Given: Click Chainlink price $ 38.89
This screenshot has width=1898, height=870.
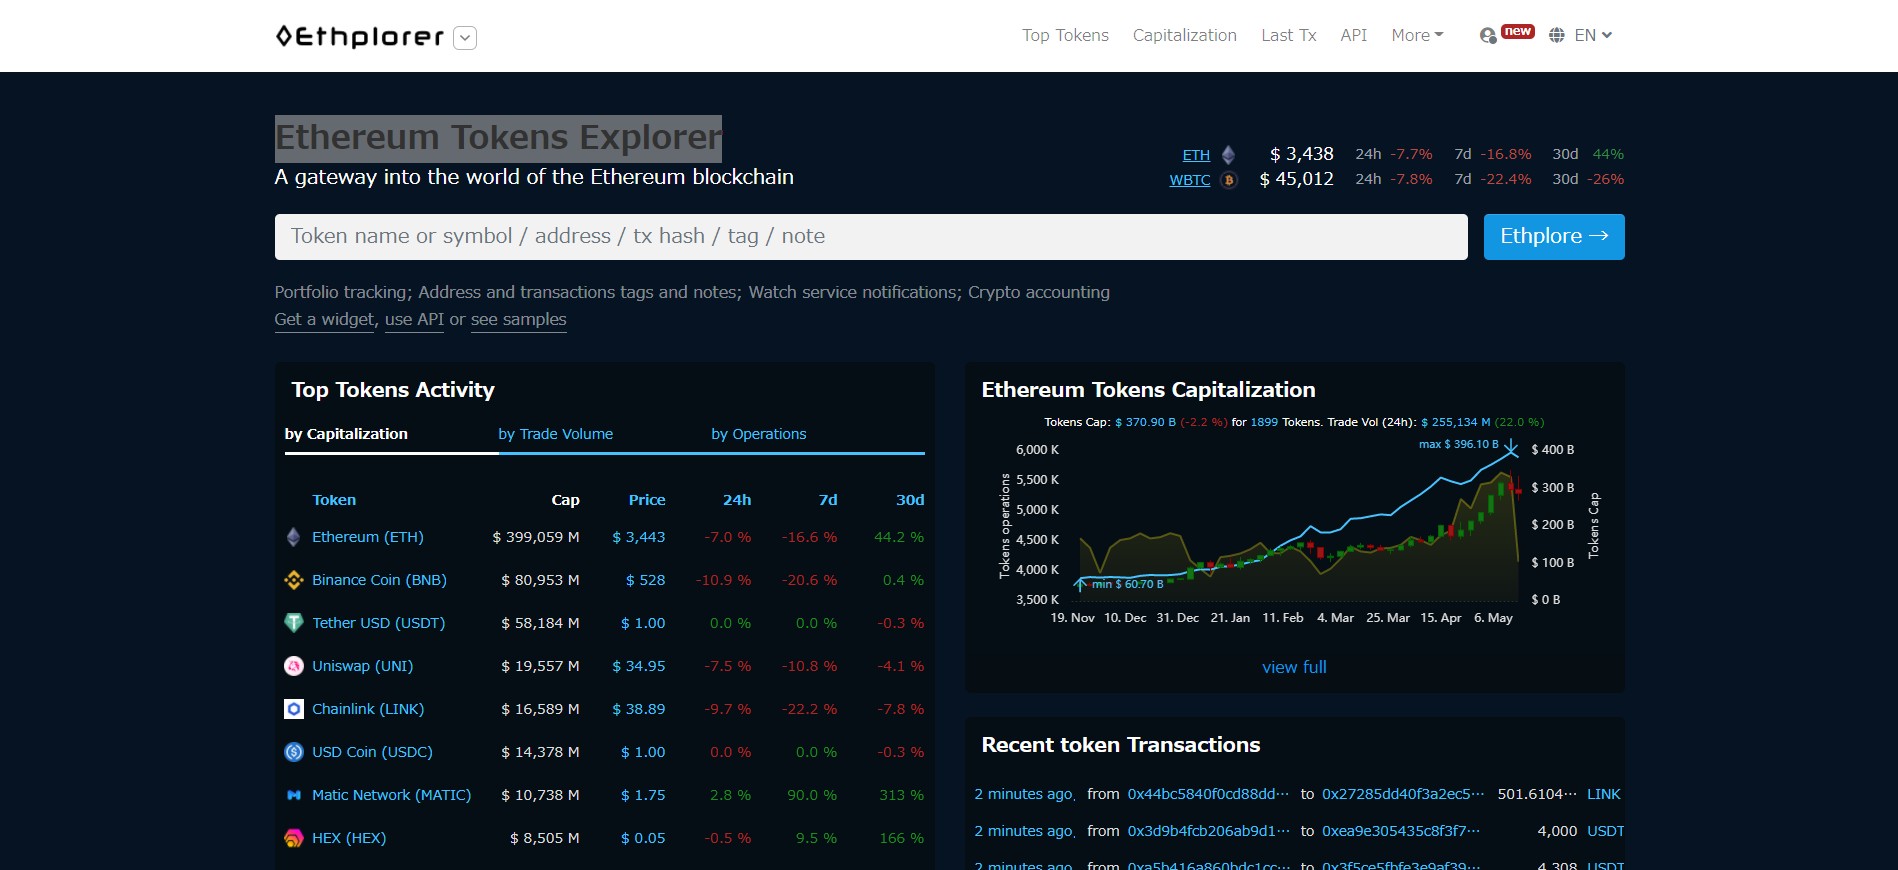Looking at the screenshot, I should [639, 709].
